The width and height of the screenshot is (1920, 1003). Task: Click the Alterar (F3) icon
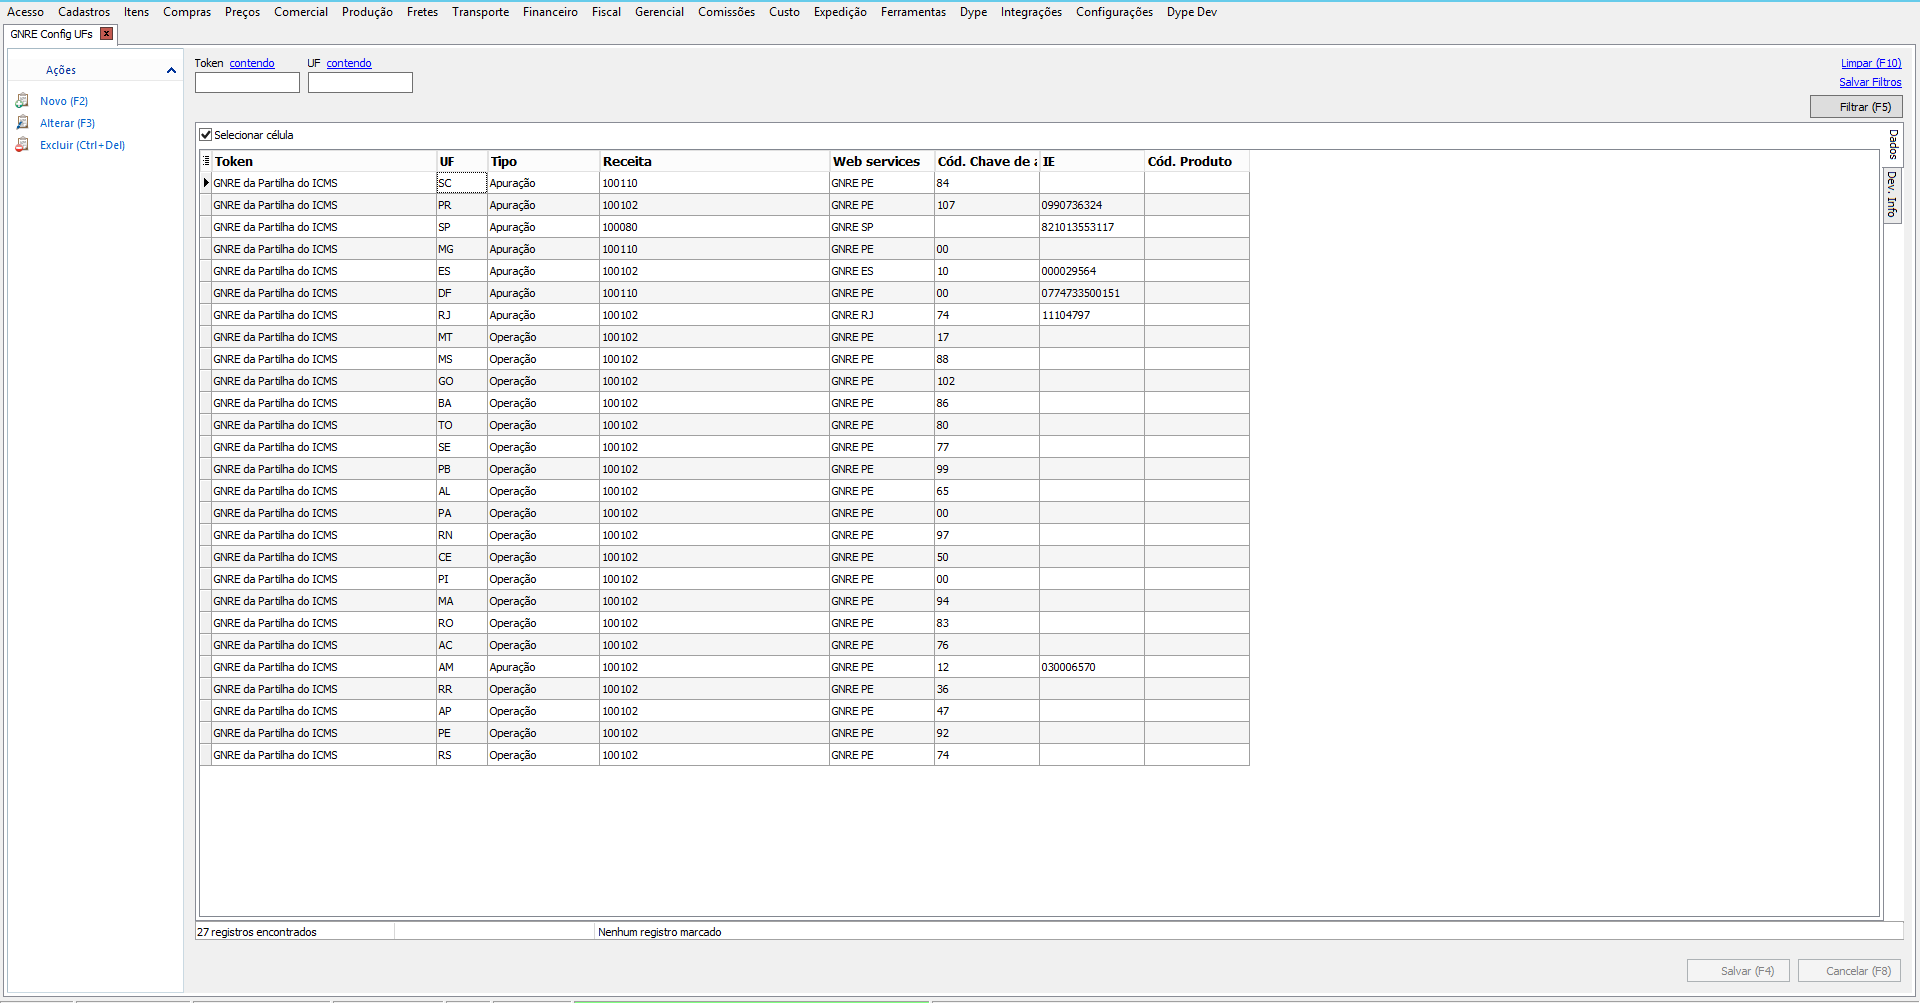click(x=22, y=123)
